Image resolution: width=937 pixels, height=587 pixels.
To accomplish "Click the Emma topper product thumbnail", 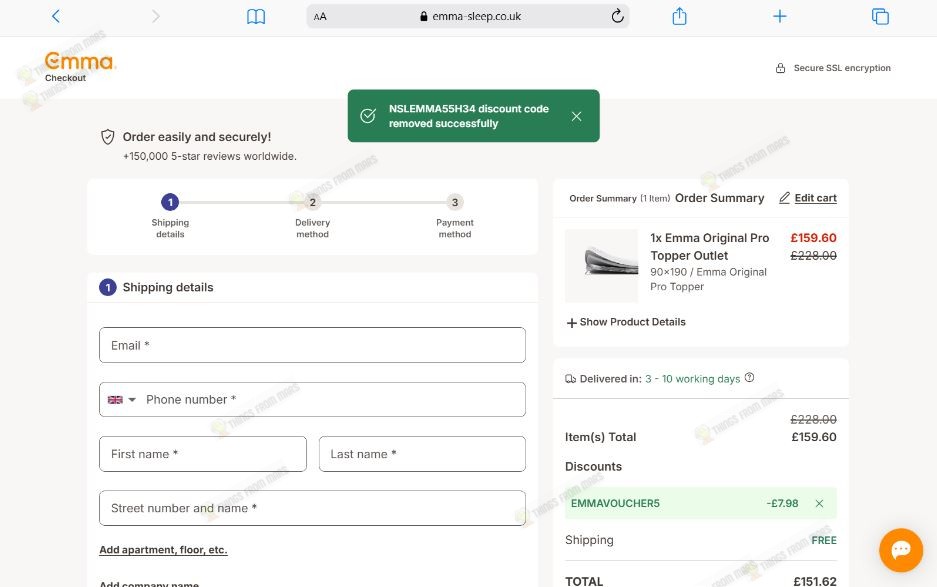I will [602, 265].
